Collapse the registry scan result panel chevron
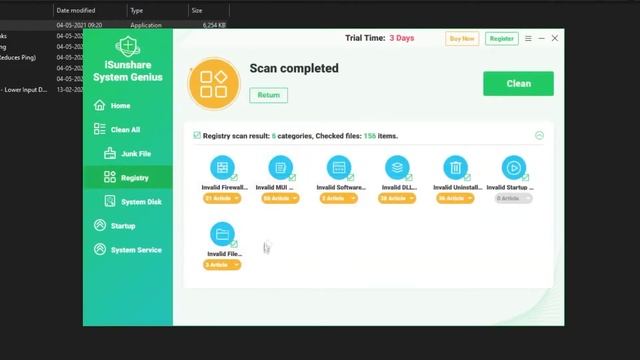The image size is (640, 360). [x=539, y=136]
